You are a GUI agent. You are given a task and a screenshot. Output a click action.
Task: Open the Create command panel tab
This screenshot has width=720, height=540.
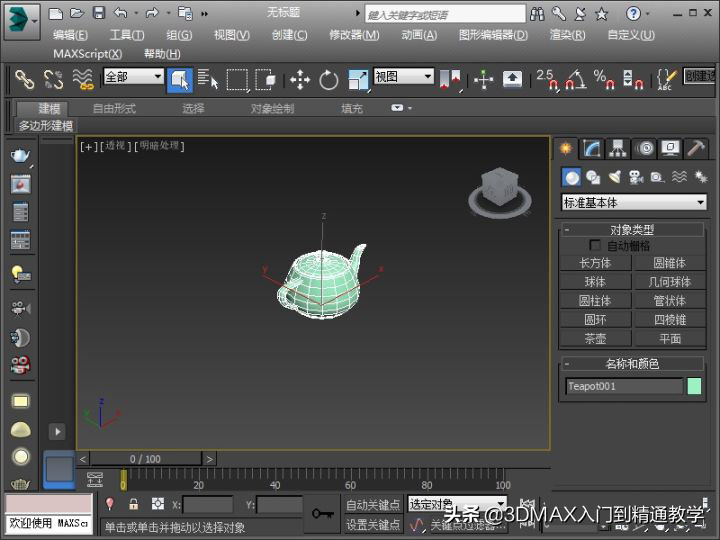pos(566,149)
